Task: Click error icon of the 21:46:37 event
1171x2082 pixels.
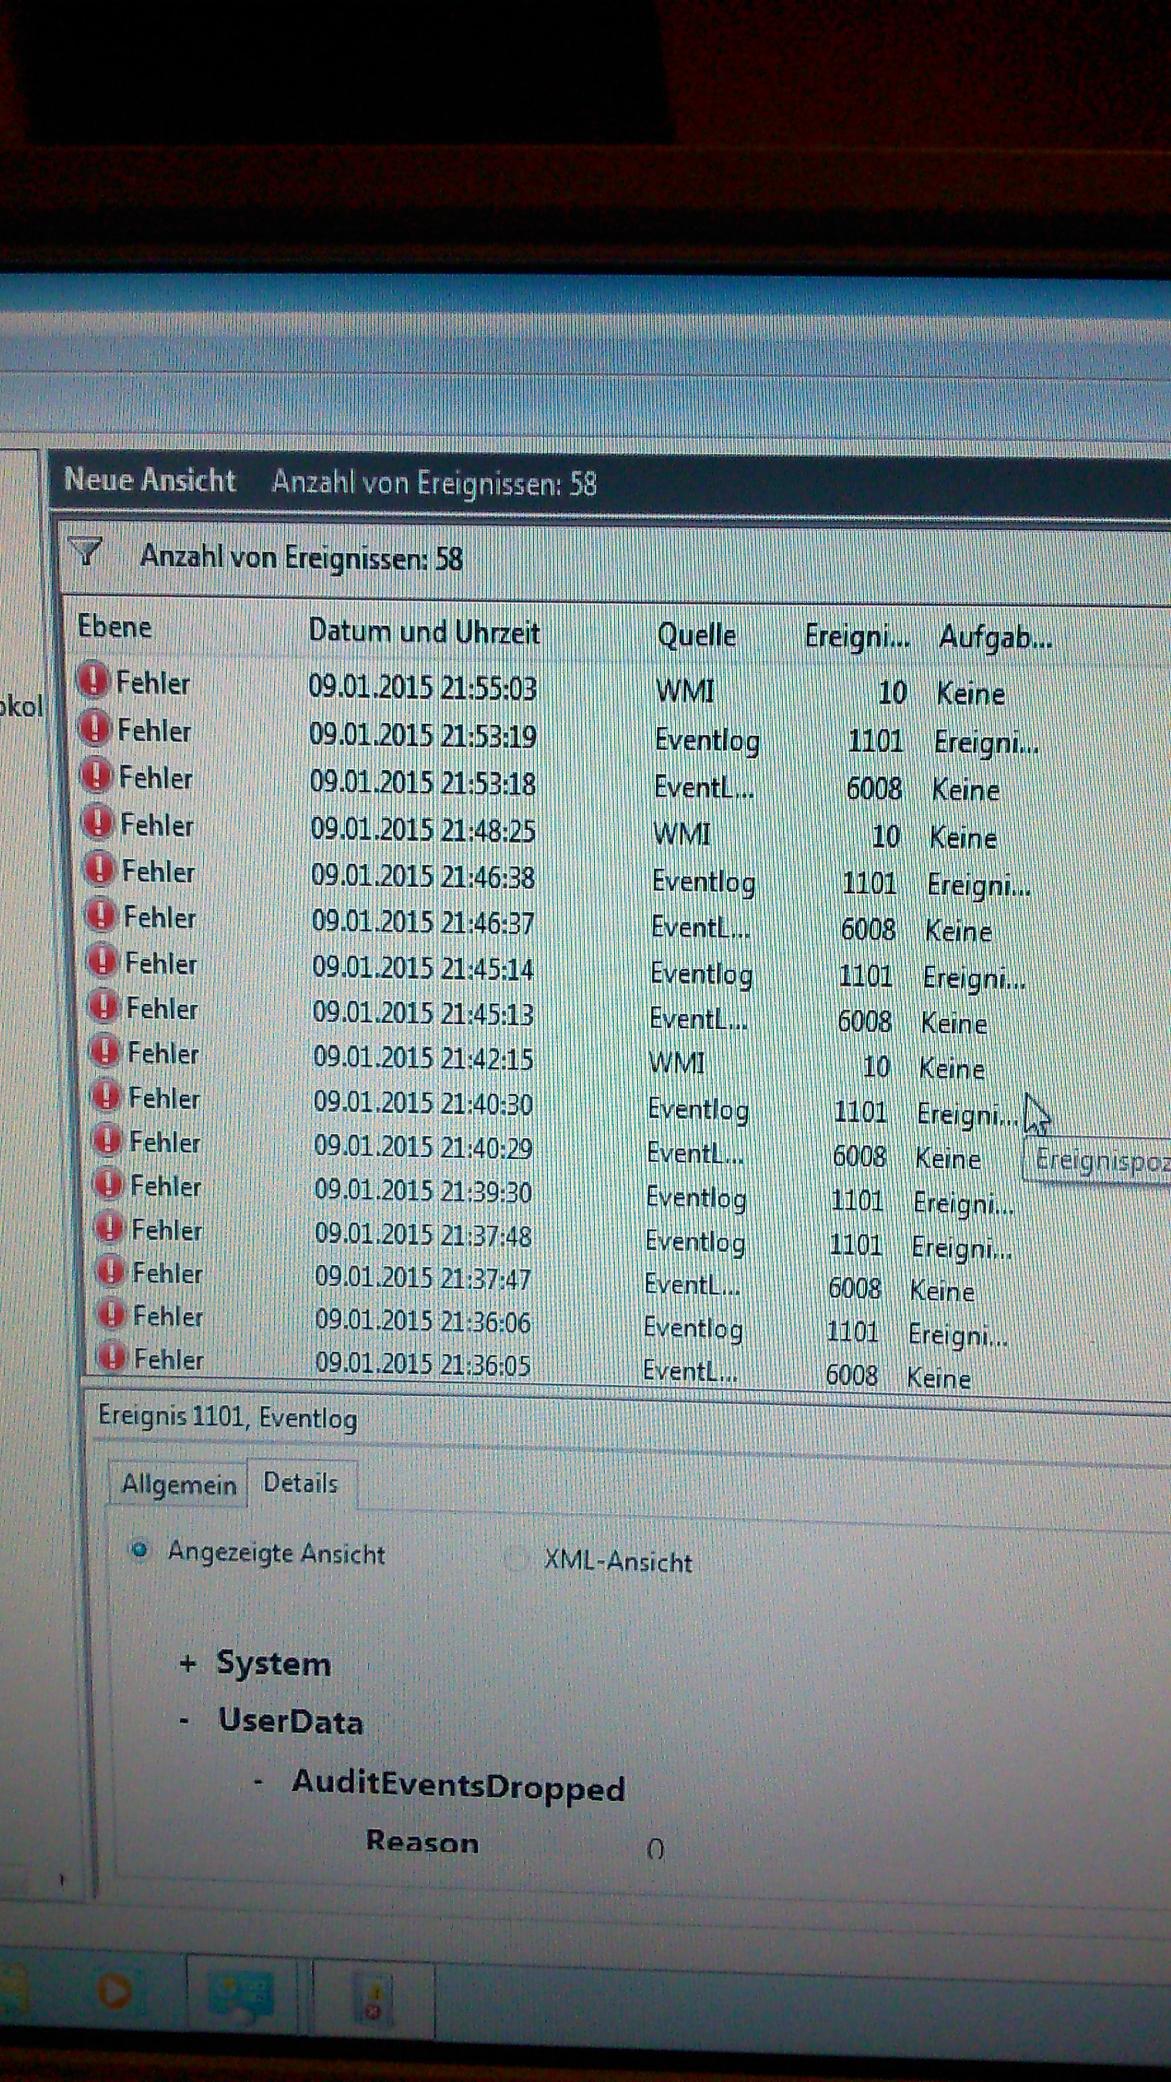Action: 101,916
